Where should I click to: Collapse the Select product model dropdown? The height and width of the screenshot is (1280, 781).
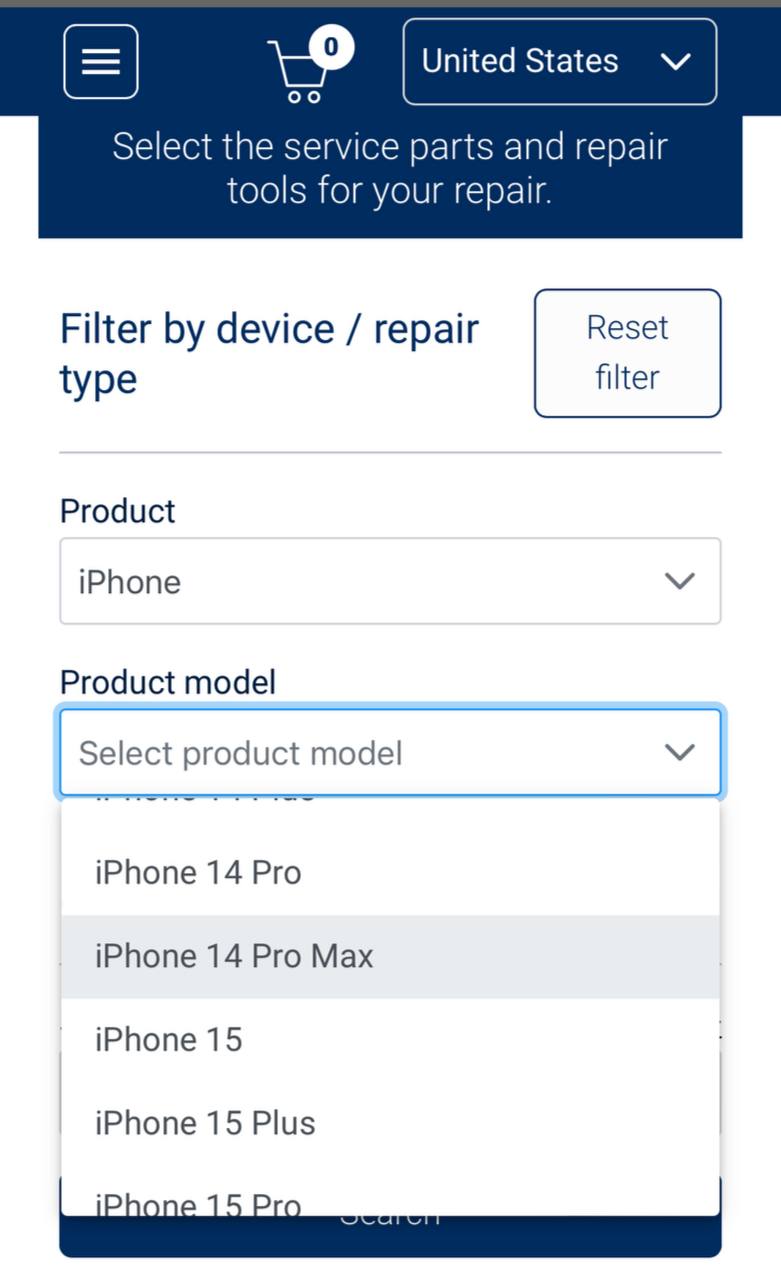[390, 753]
